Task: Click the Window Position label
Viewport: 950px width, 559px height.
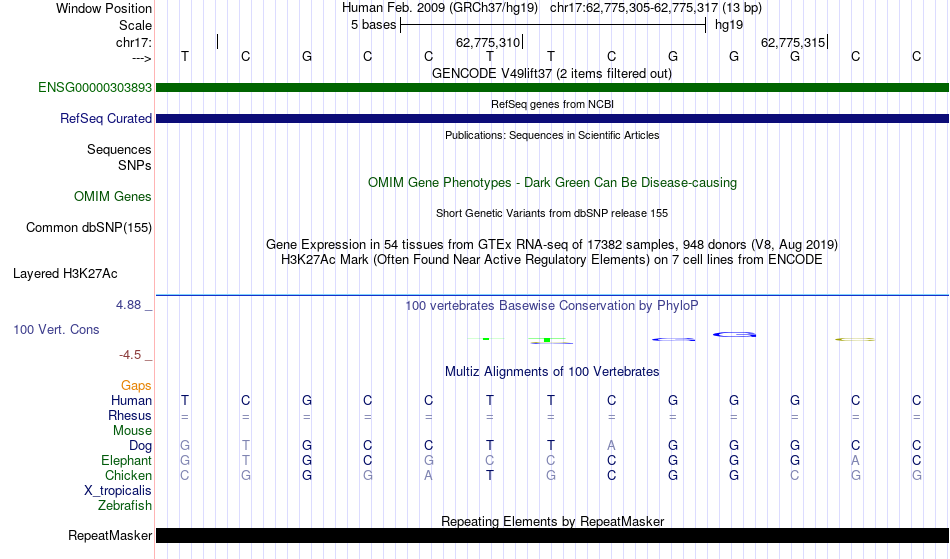Action: click(104, 8)
